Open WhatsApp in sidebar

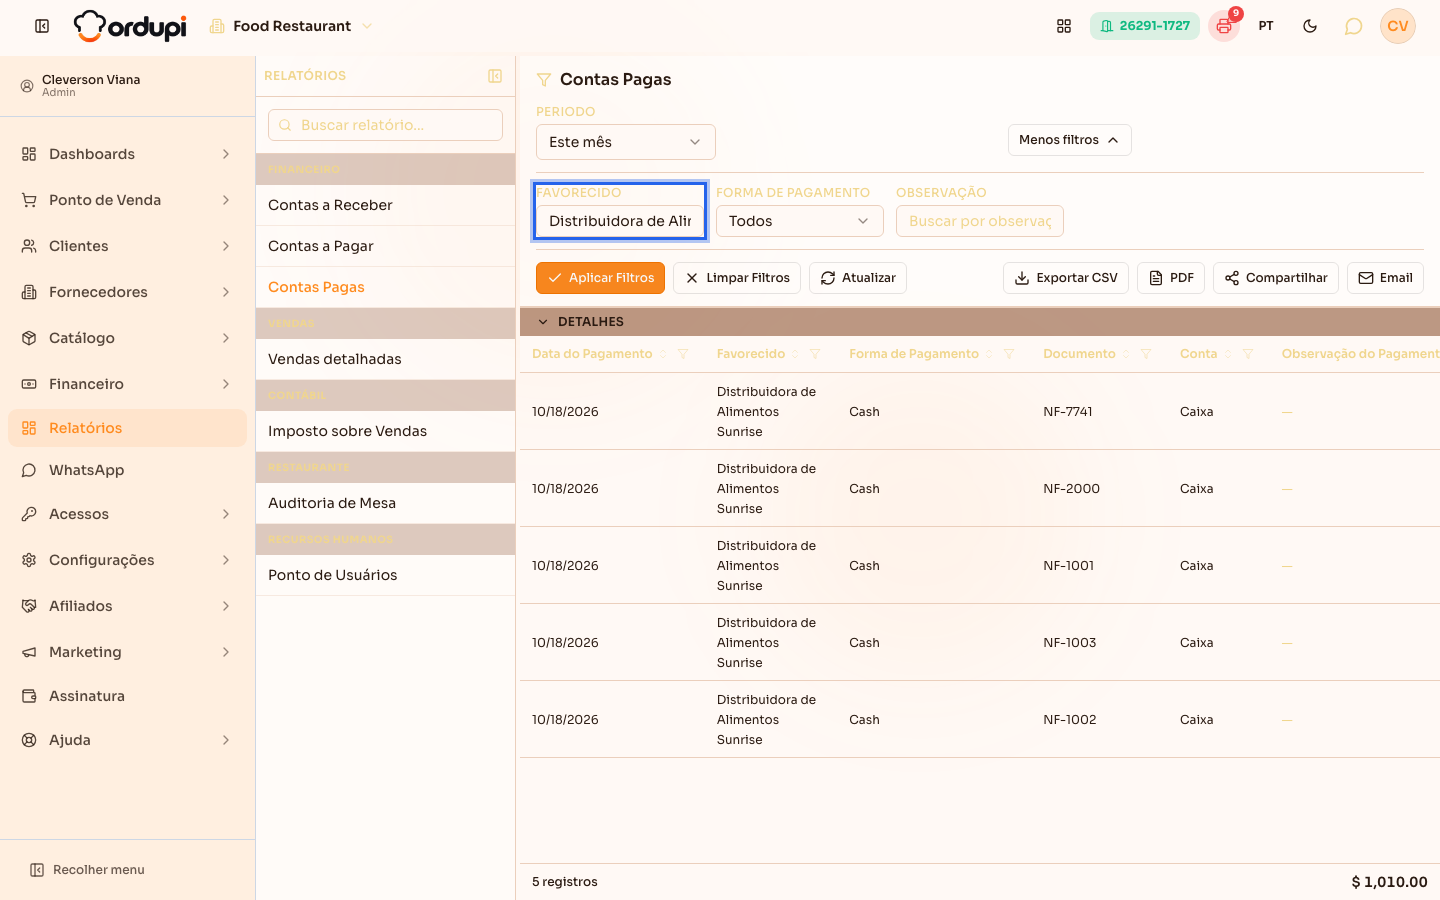point(127,470)
